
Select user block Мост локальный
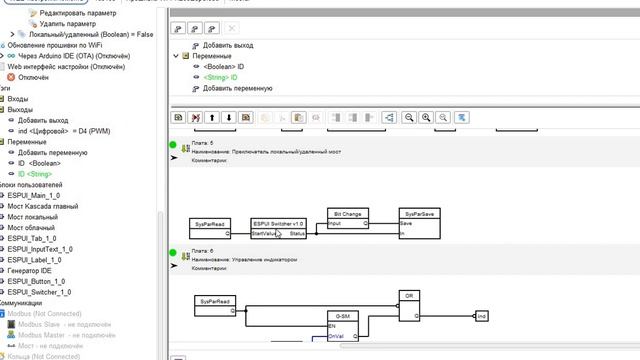(33, 217)
